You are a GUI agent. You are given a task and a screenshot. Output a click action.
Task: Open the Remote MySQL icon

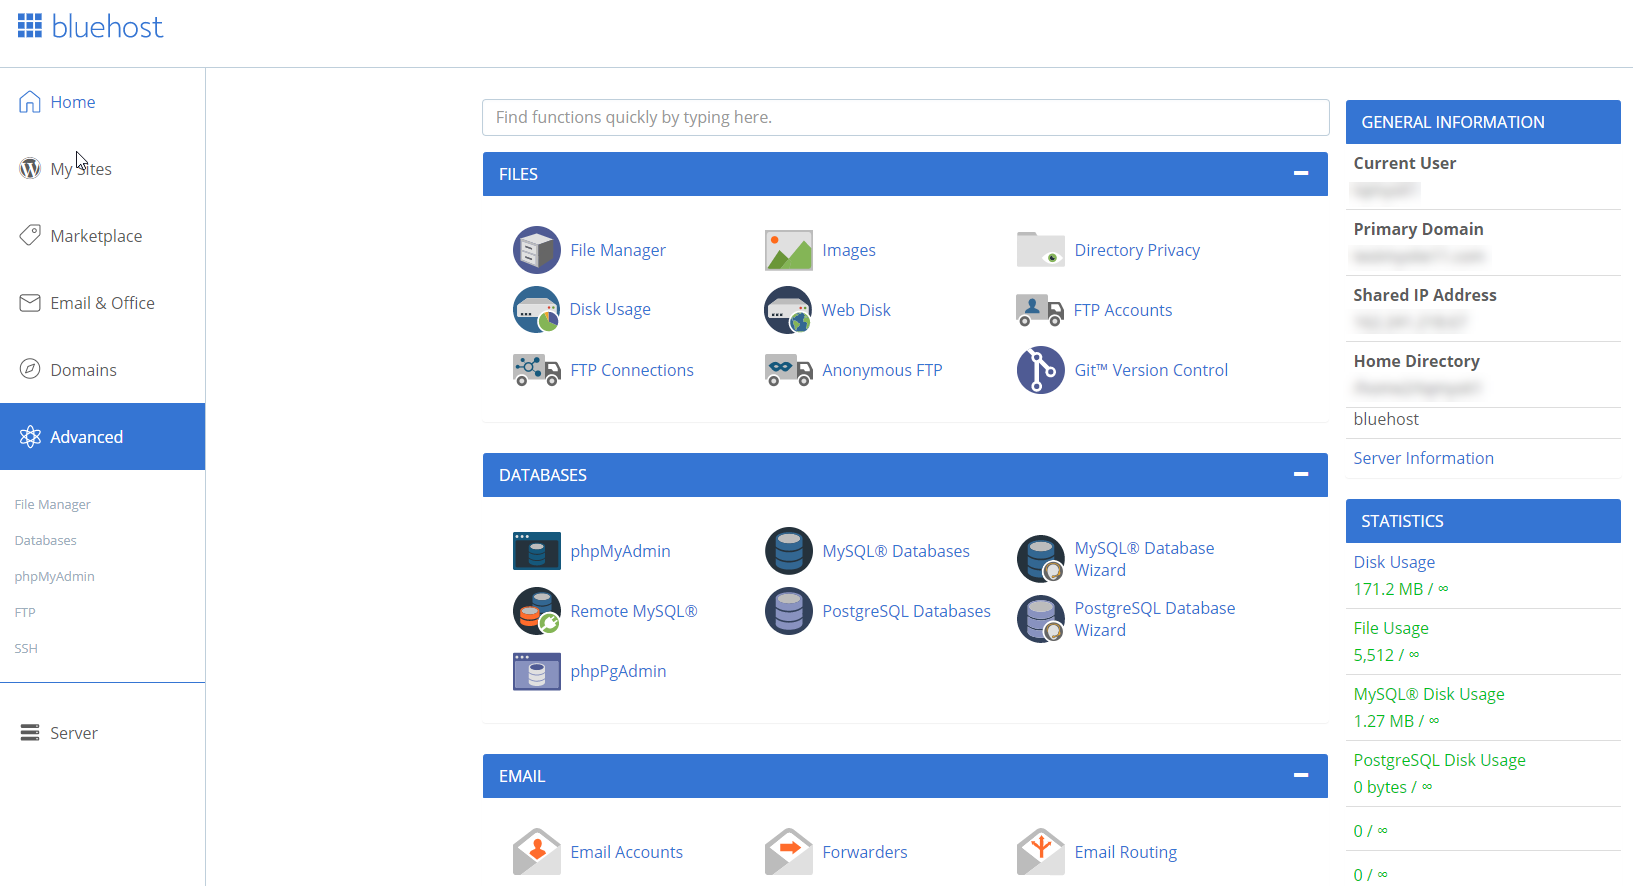pos(537,611)
